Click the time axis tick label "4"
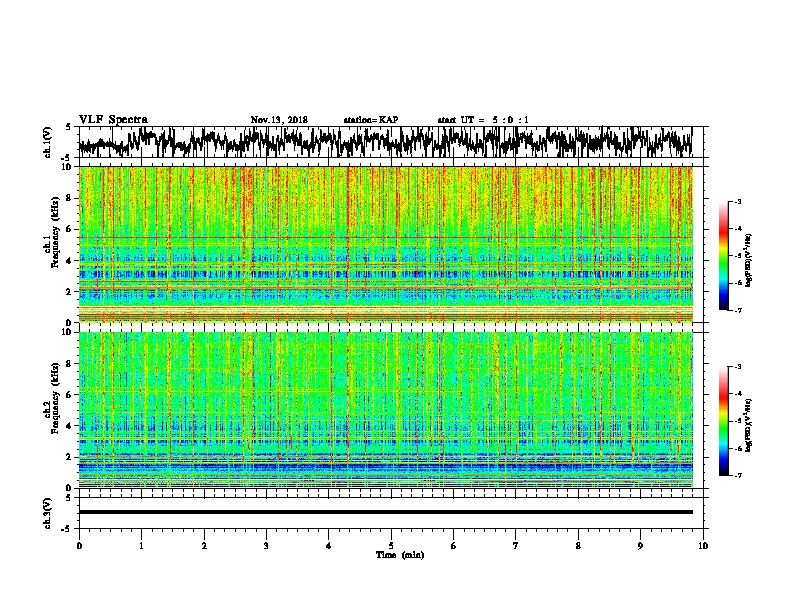 [329, 545]
